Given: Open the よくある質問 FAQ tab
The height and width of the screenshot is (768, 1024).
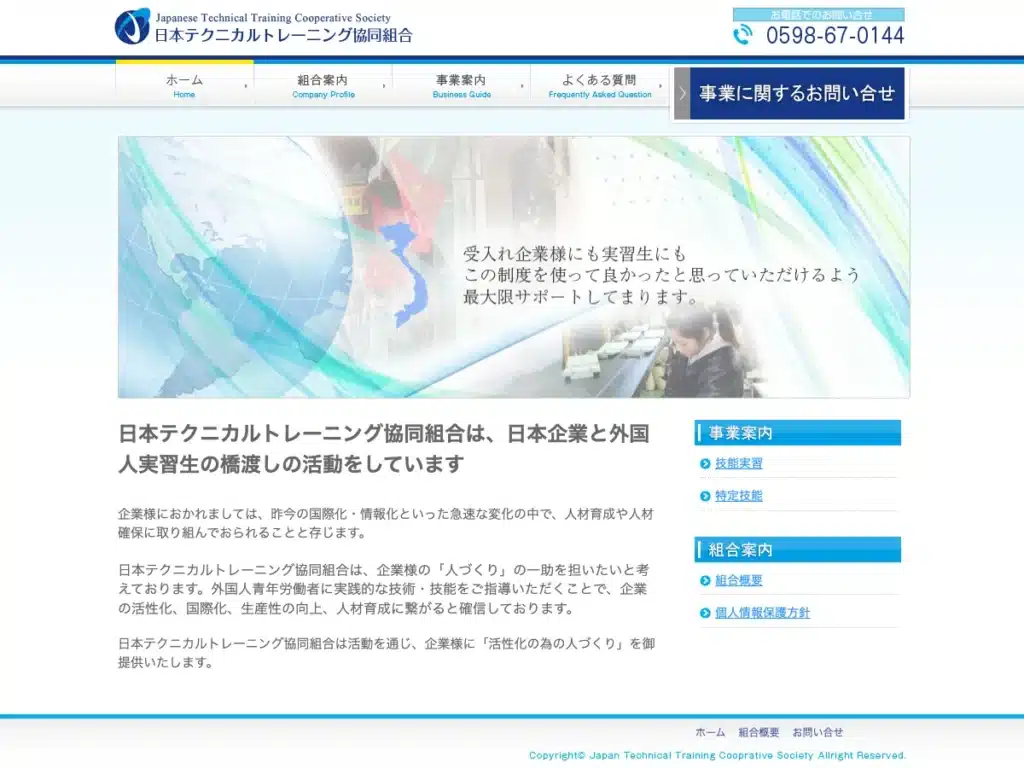Looking at the screenshot, I should pyautogui.click(x=600, y=86).
